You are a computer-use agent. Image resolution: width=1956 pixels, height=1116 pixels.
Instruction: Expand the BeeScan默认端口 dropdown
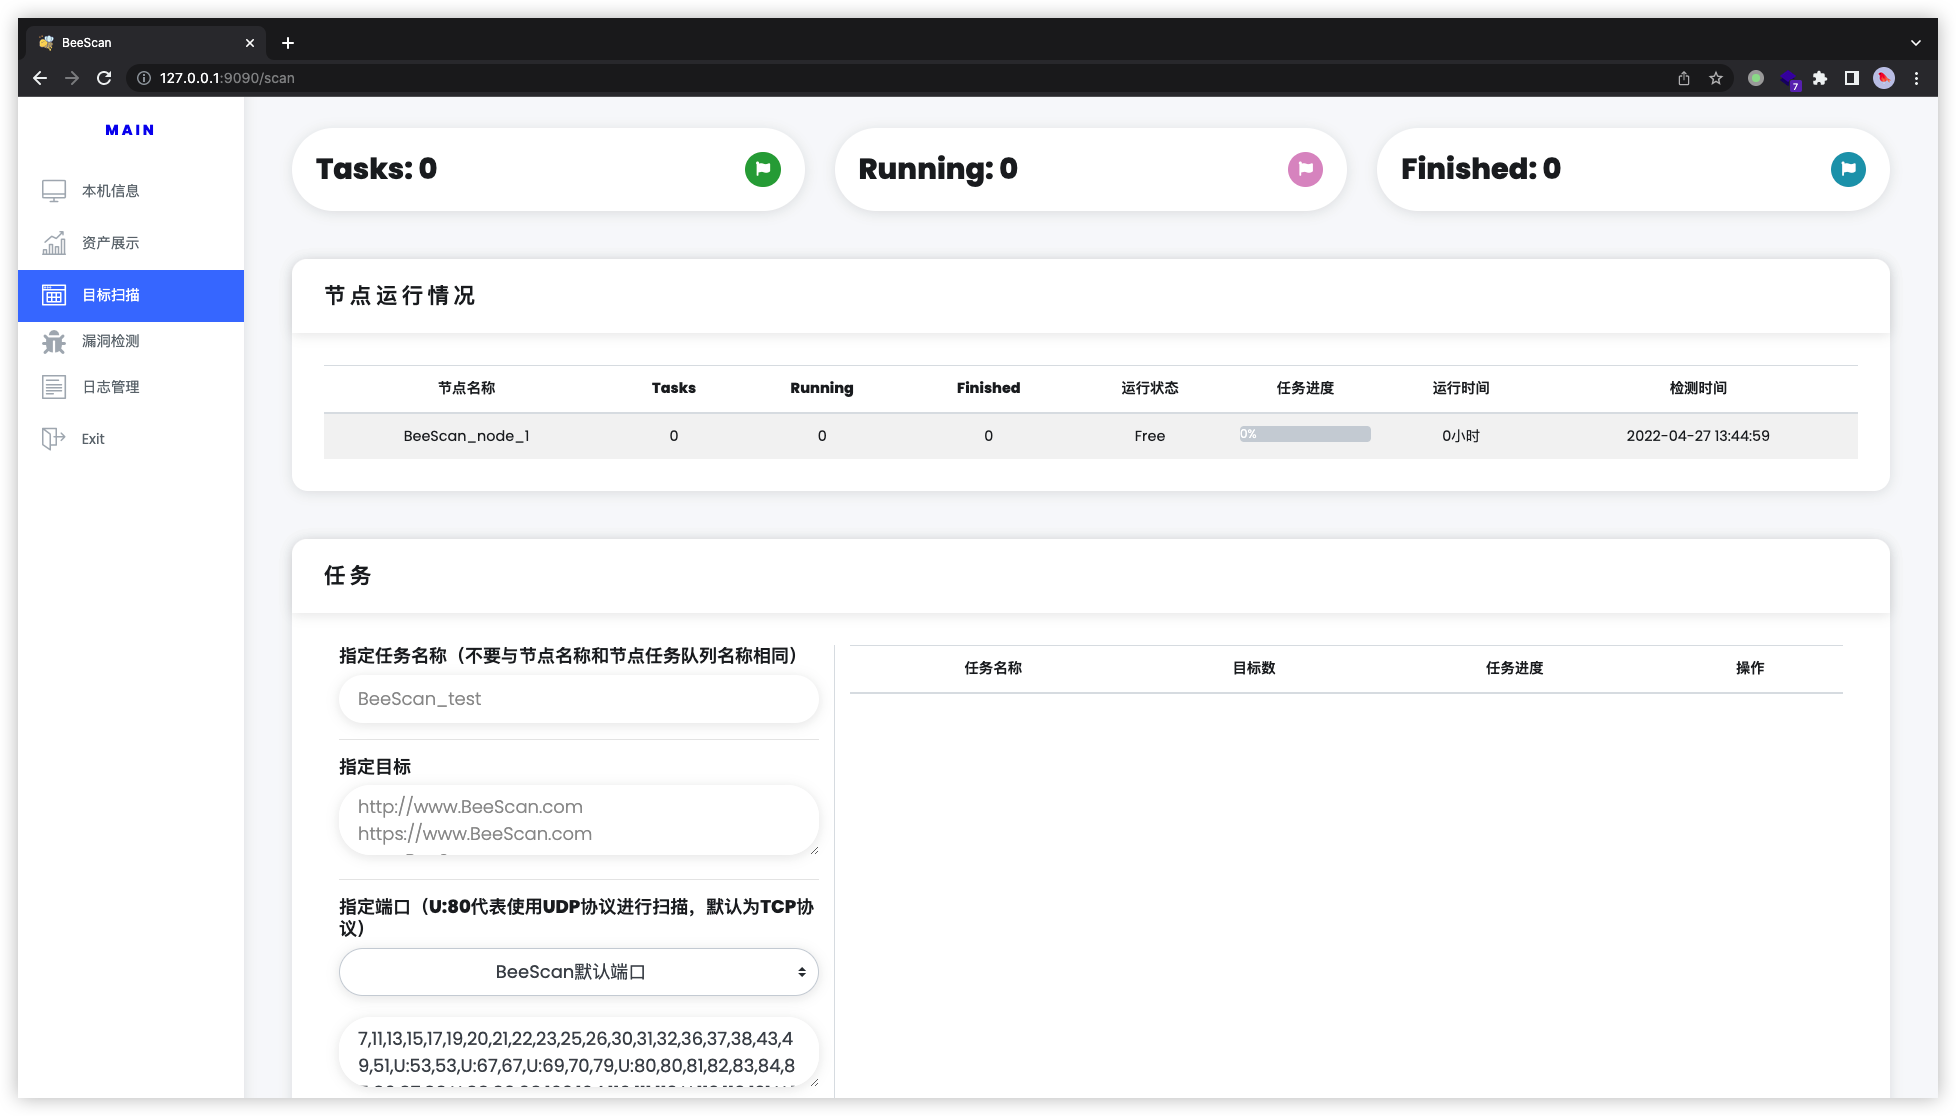pyautogui.click(x=578, y=972)
